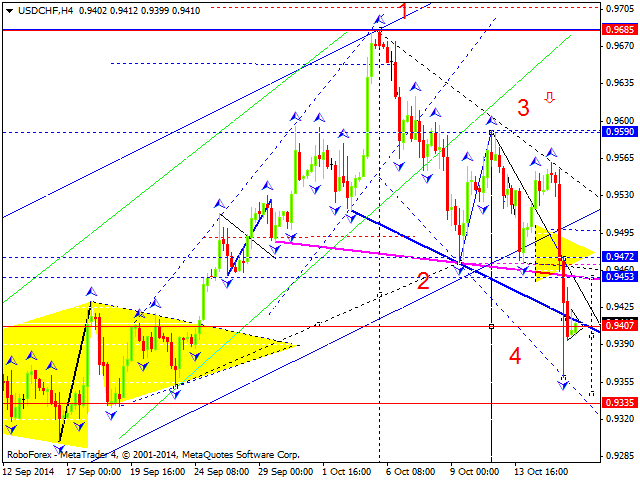Click the 0.9530 price axis label

pos(620,195)
